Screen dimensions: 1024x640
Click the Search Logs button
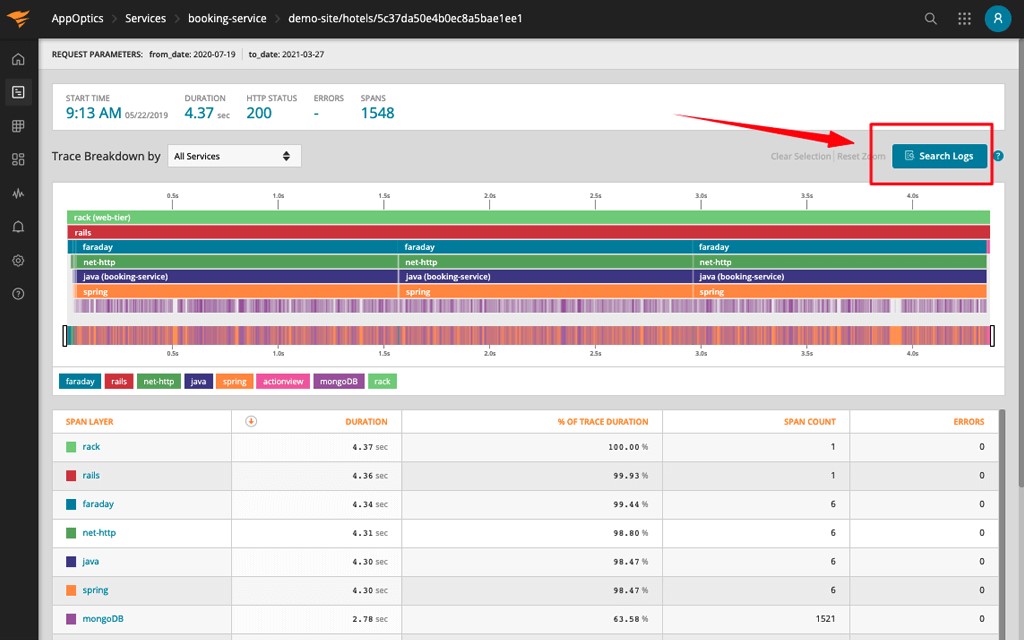939,156
